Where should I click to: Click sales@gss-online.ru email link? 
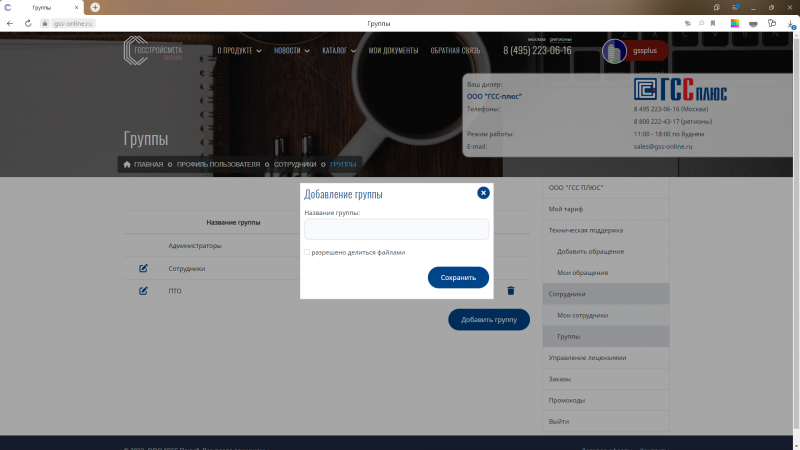click(x=663, y=146)
